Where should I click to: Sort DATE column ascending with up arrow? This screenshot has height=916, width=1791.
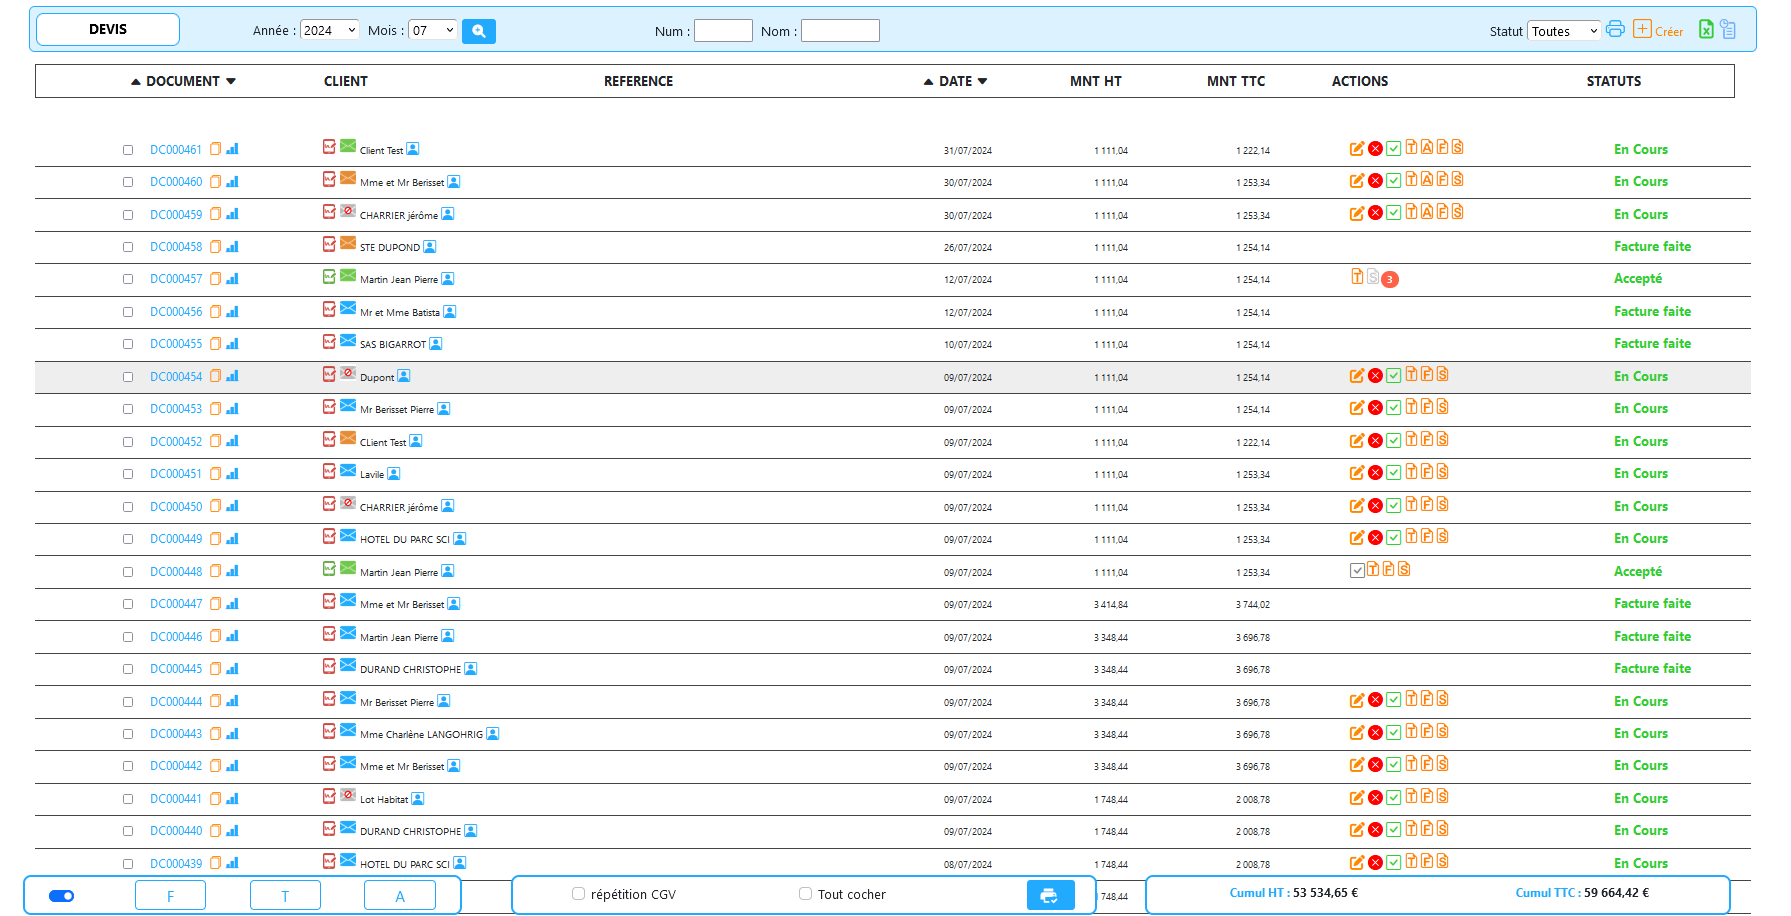929,82
